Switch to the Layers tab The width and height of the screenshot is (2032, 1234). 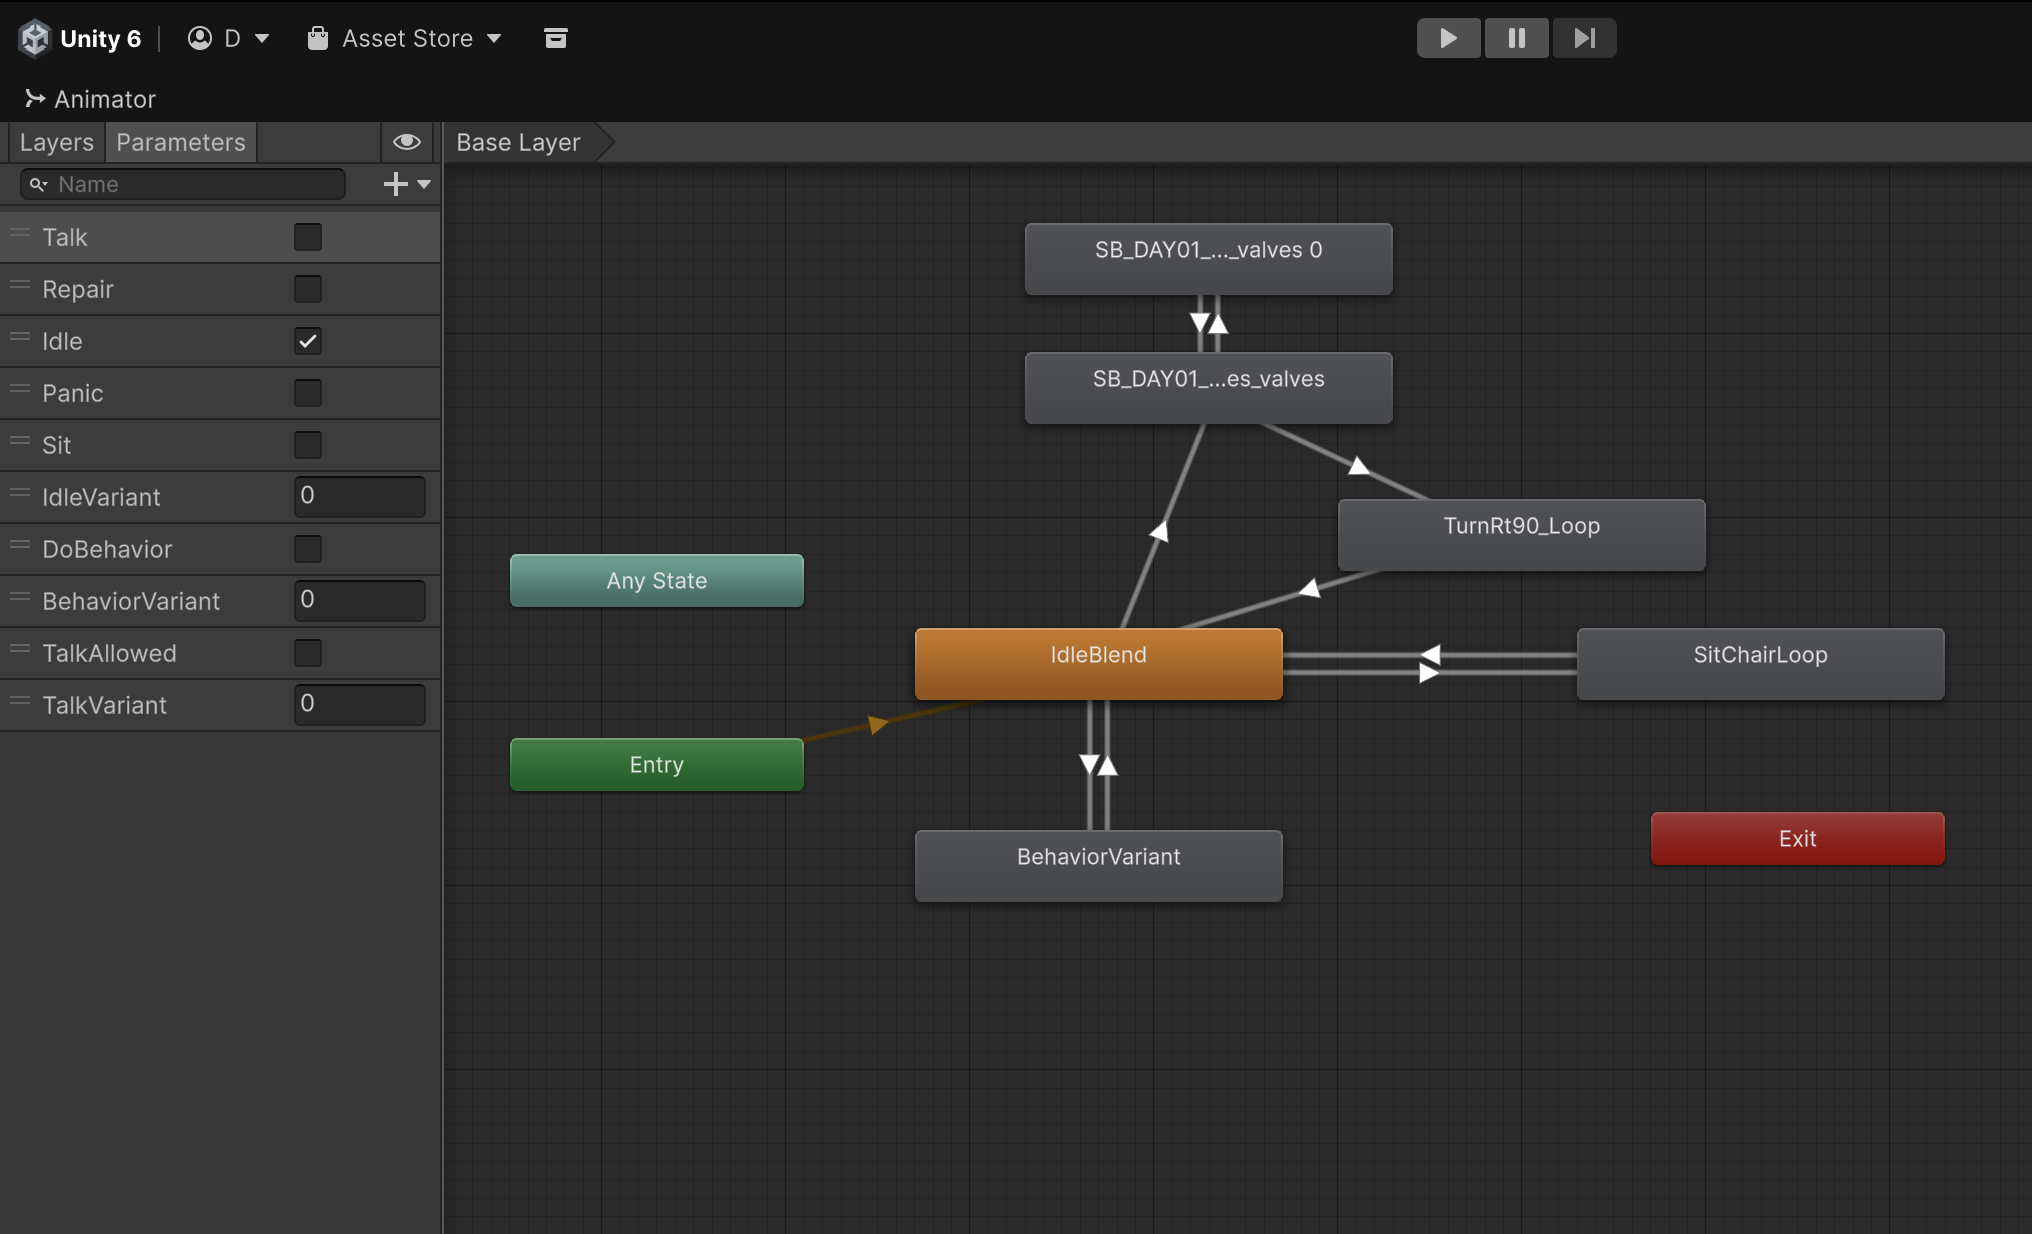[56, 142]
